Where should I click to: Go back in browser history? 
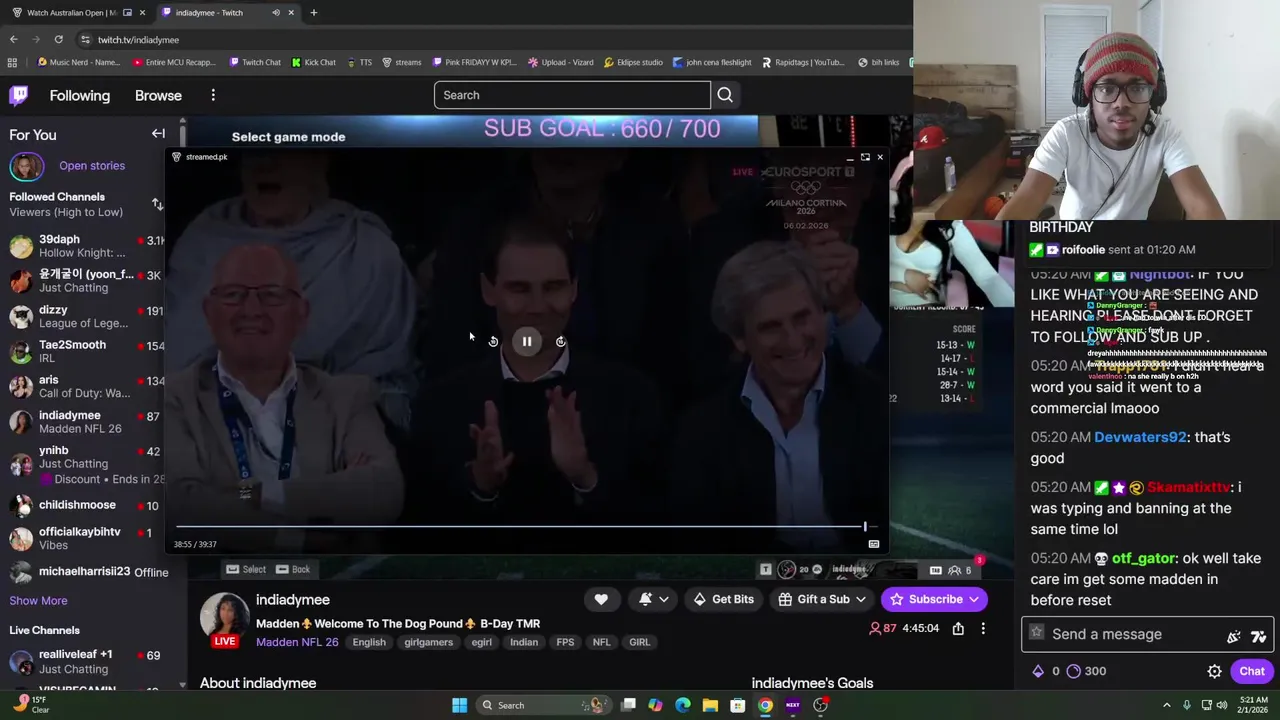(x=13, y=39)
